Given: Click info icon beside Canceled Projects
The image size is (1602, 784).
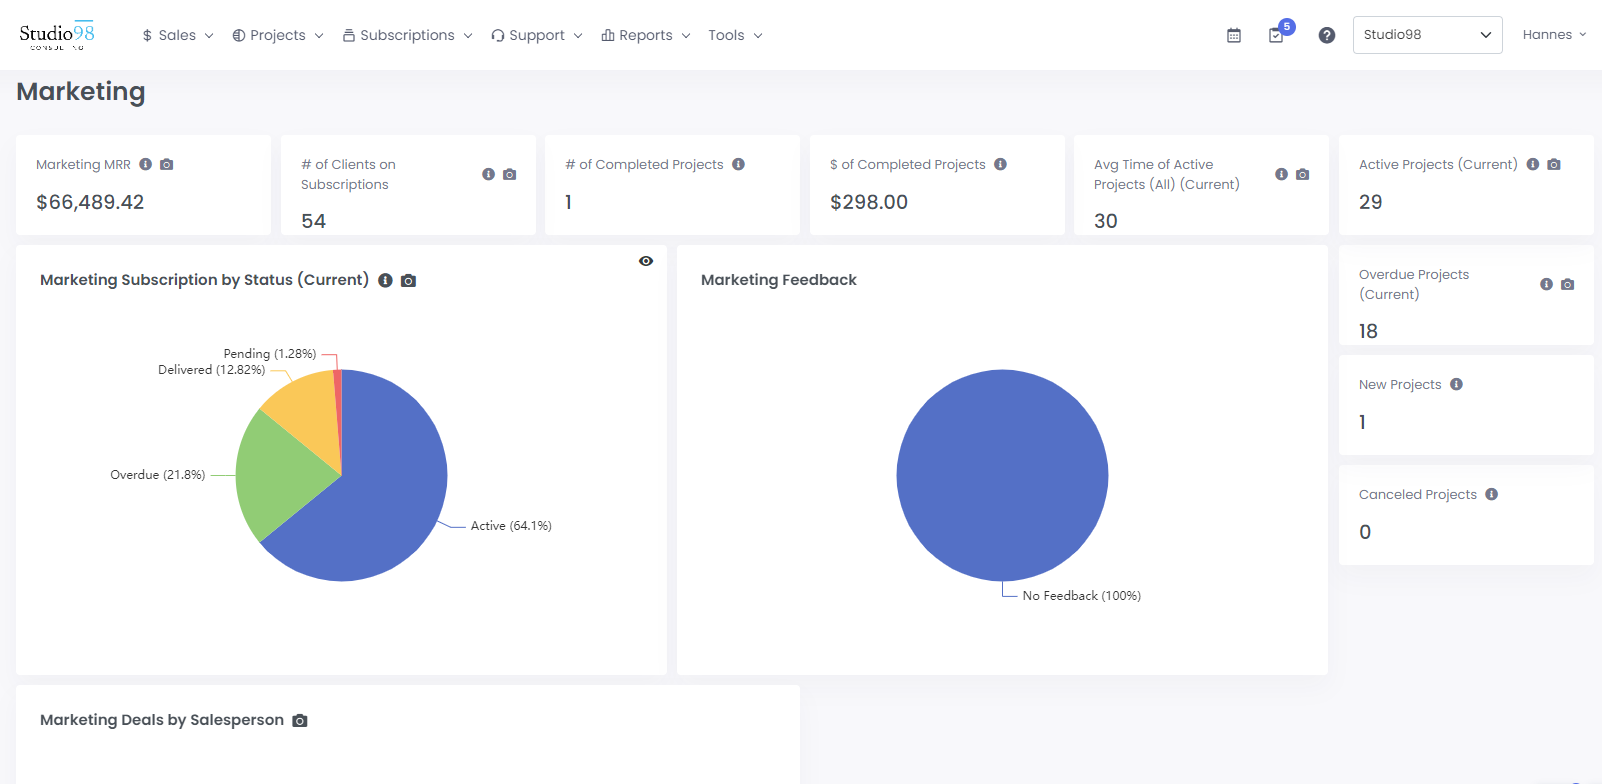Looking at the screenshot, I should tap(1491, 494).
